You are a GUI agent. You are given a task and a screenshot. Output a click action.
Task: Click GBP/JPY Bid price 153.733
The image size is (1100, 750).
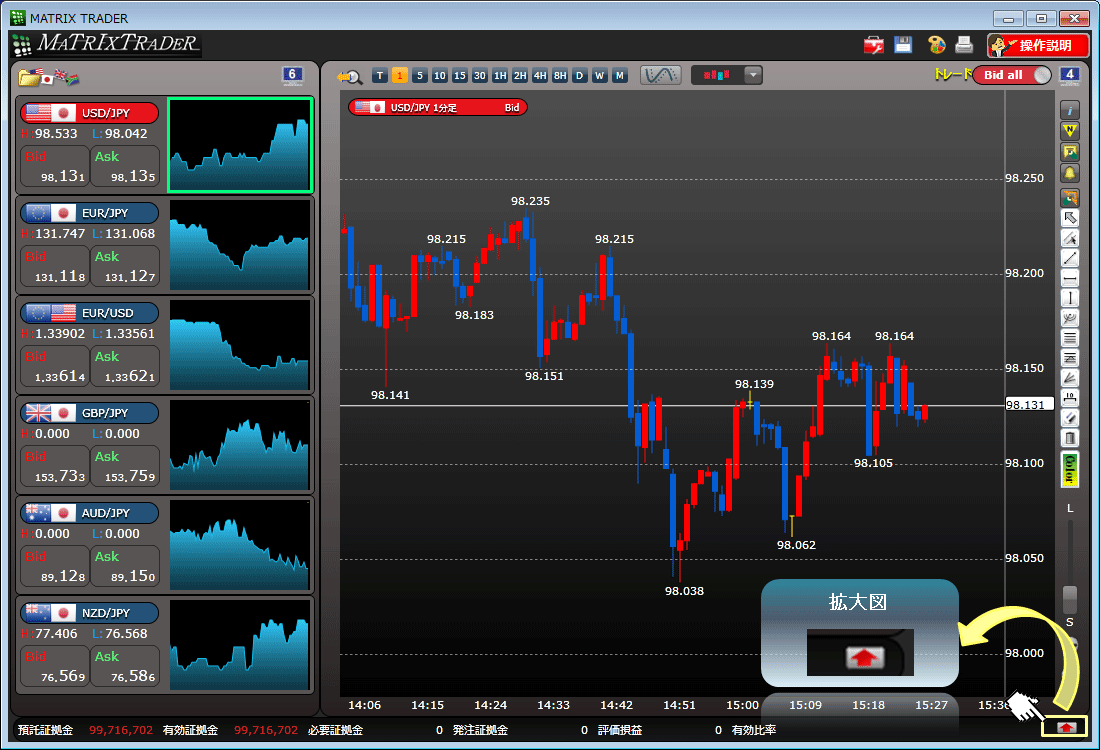[55, 466]
